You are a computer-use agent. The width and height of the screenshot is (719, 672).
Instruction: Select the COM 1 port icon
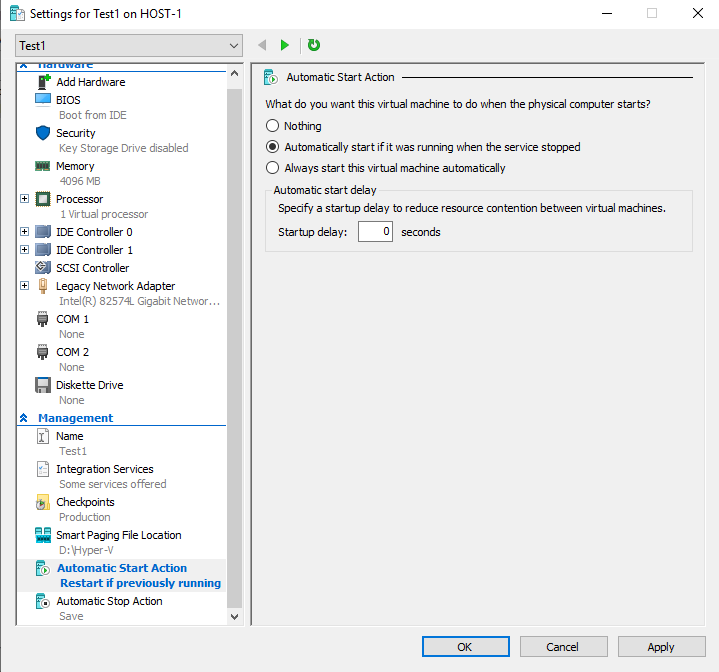point(43,319)
